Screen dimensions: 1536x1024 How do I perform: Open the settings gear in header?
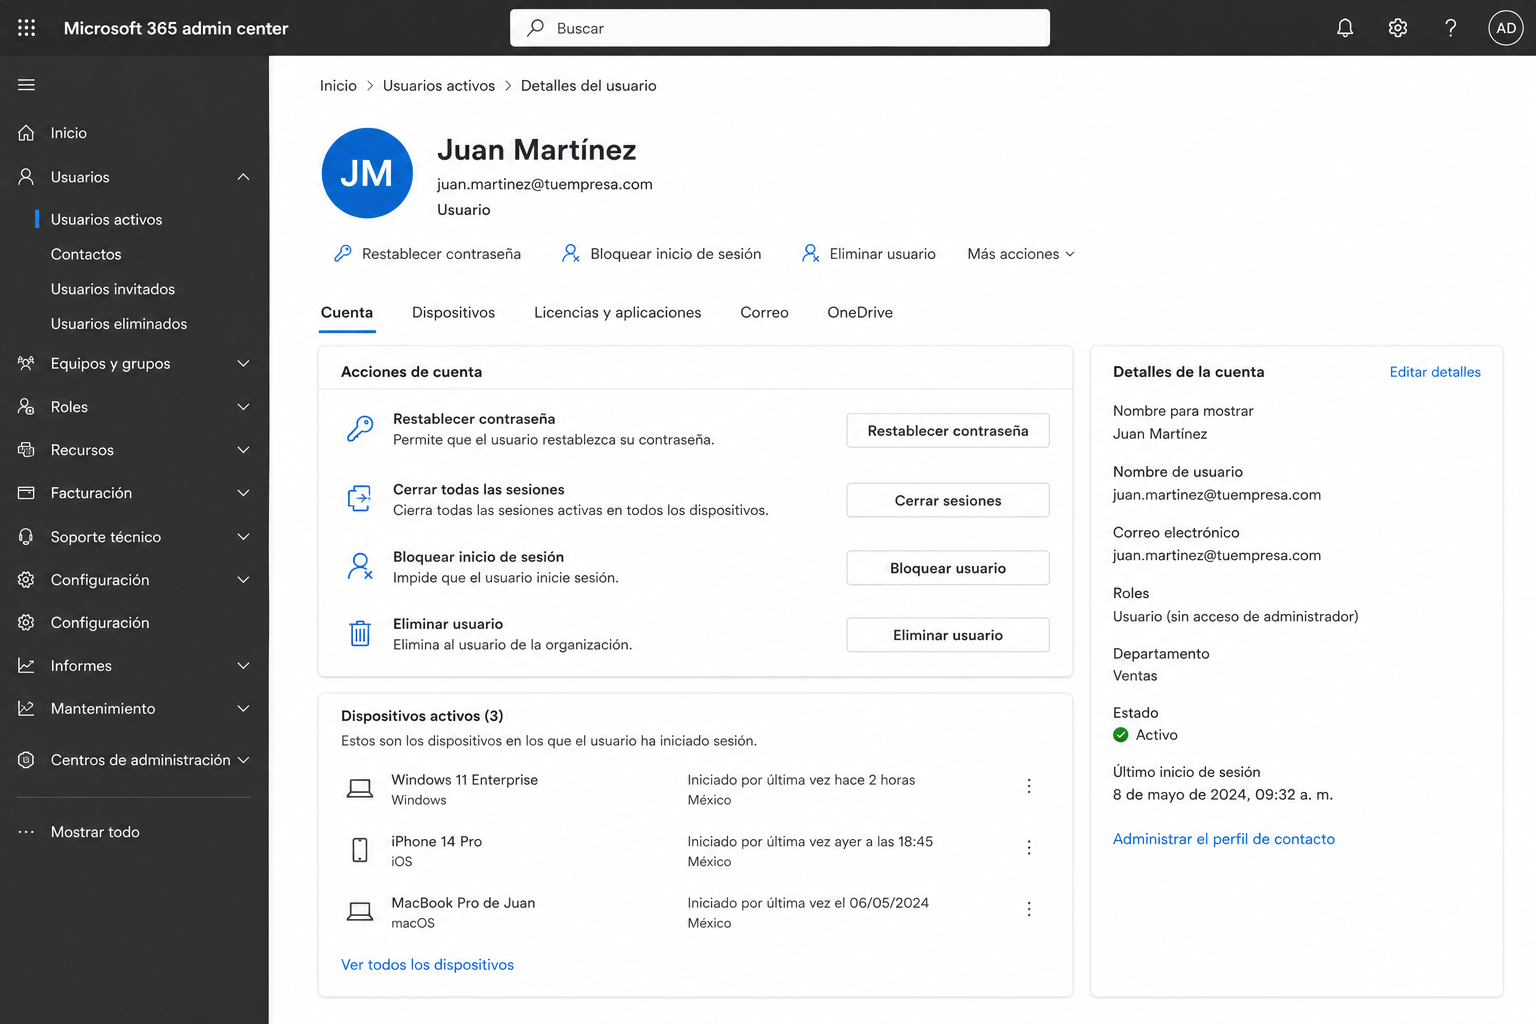[1398, 28]
